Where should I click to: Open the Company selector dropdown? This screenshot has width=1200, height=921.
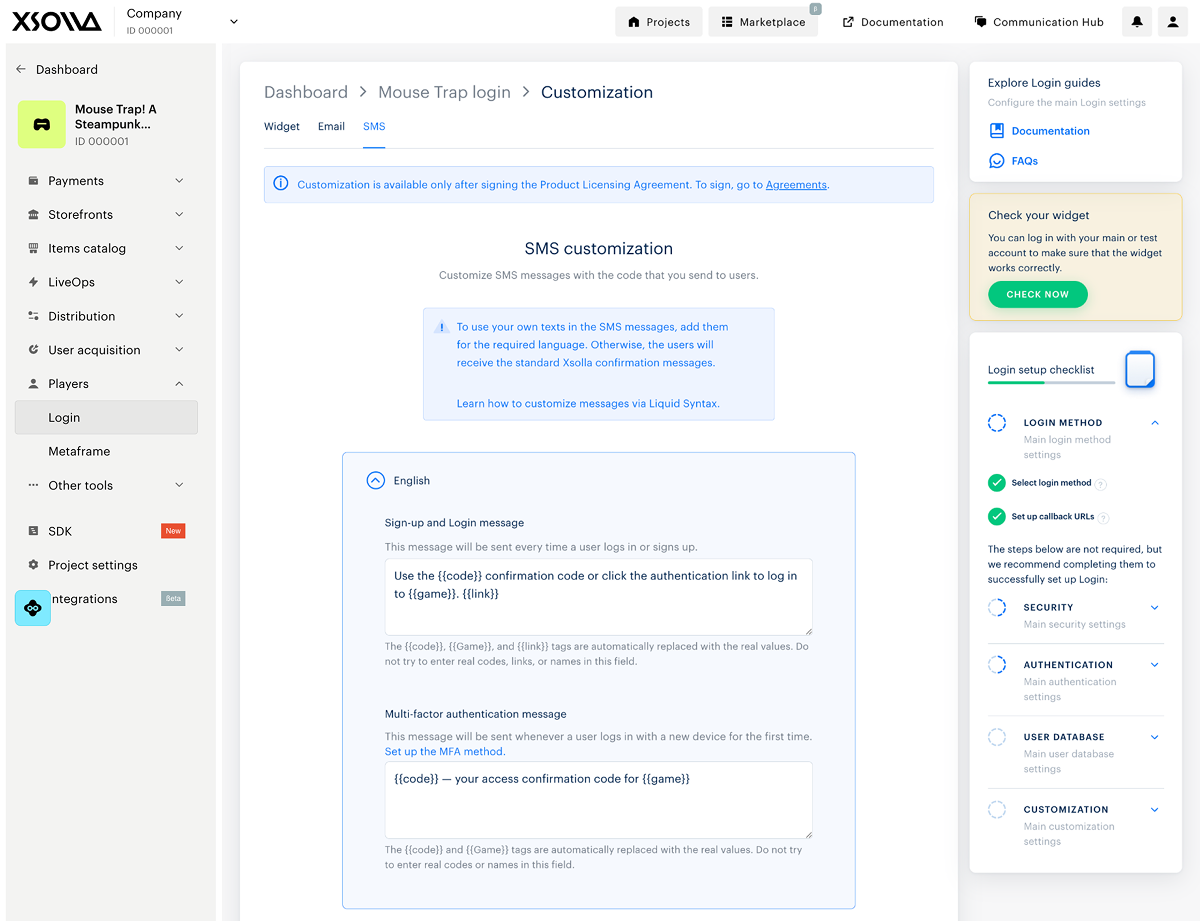(234, 21)
